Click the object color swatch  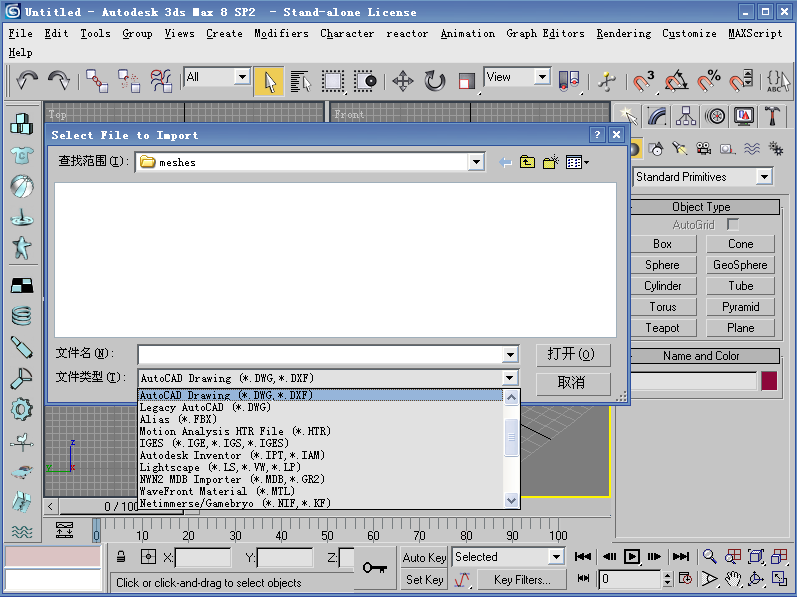769,381
